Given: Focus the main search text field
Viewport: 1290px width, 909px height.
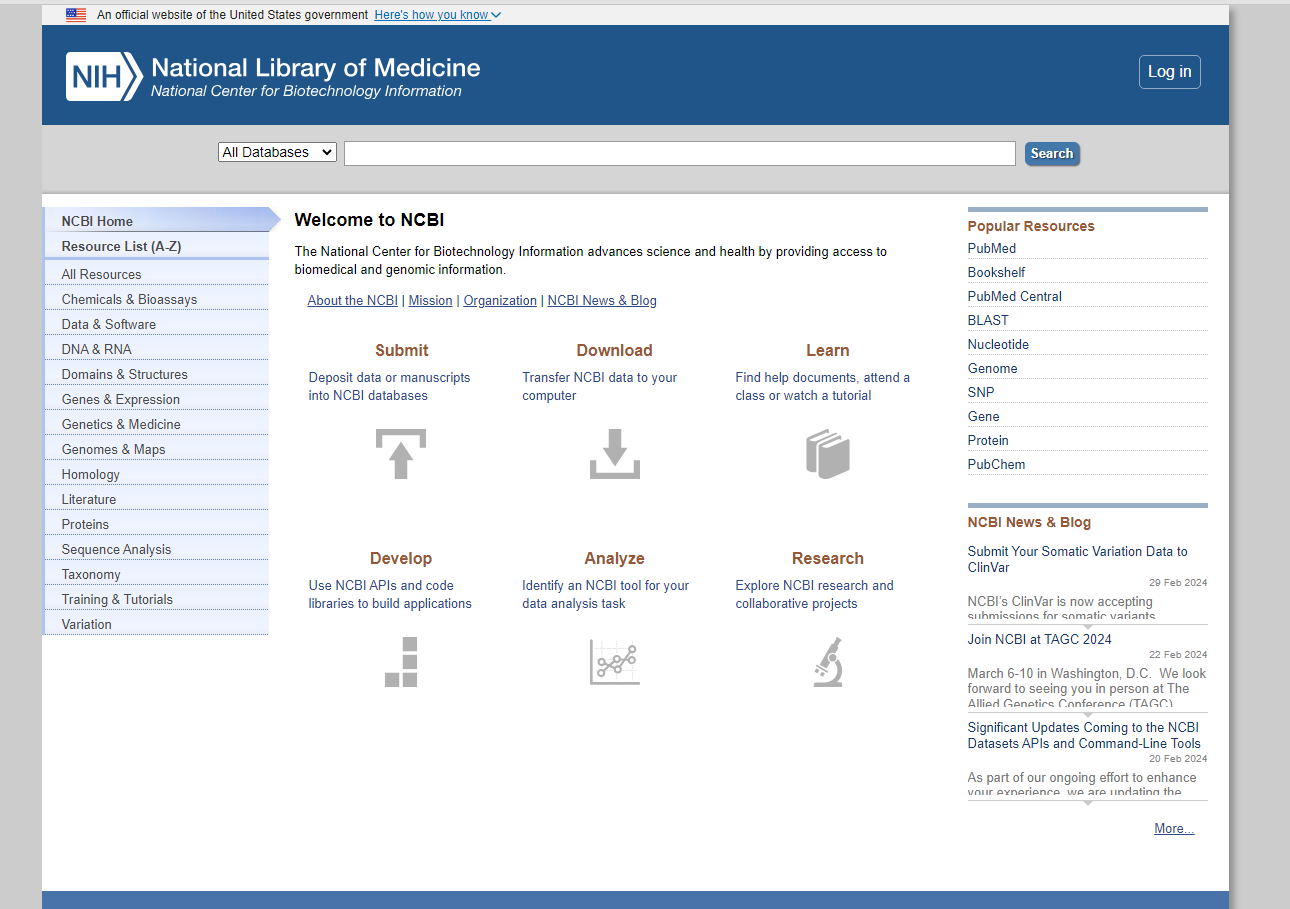Looking at the screenshot, I should point(680,153).
